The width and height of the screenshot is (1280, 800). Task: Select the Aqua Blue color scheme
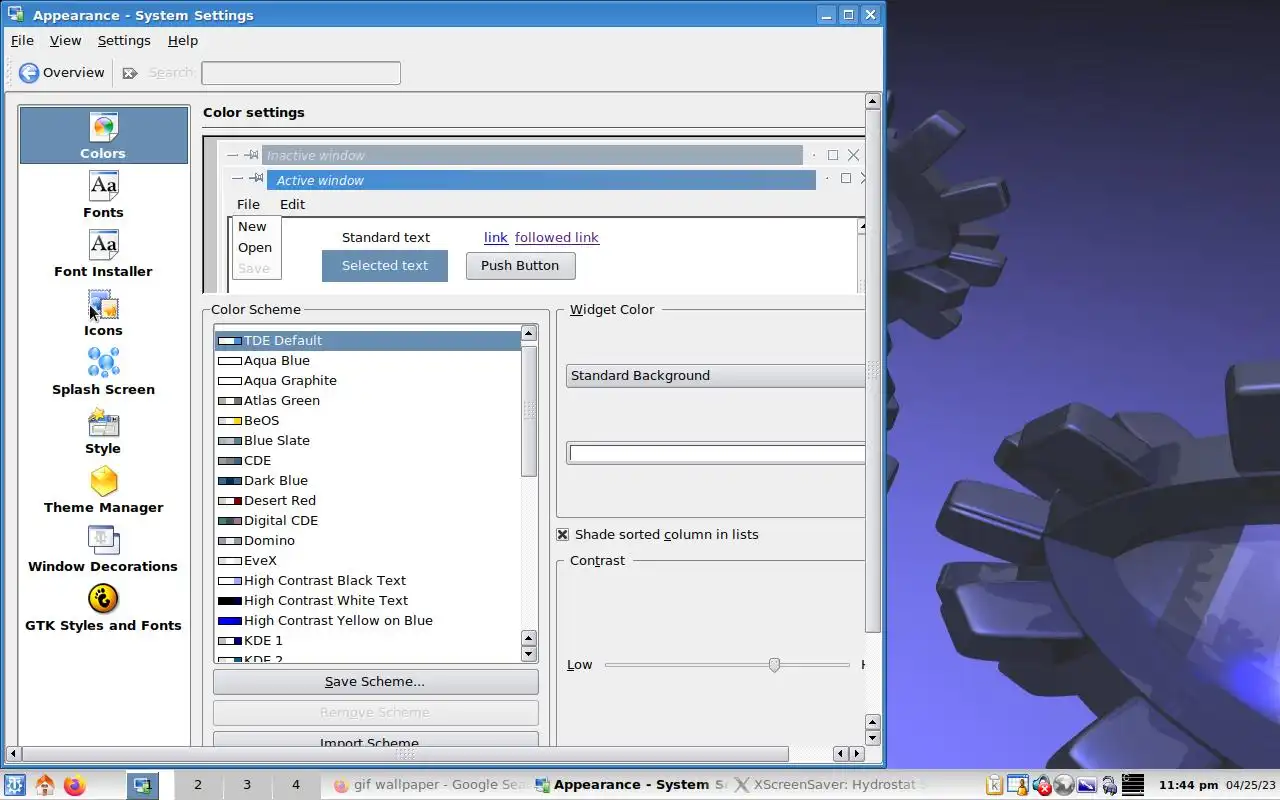point(367,361)
